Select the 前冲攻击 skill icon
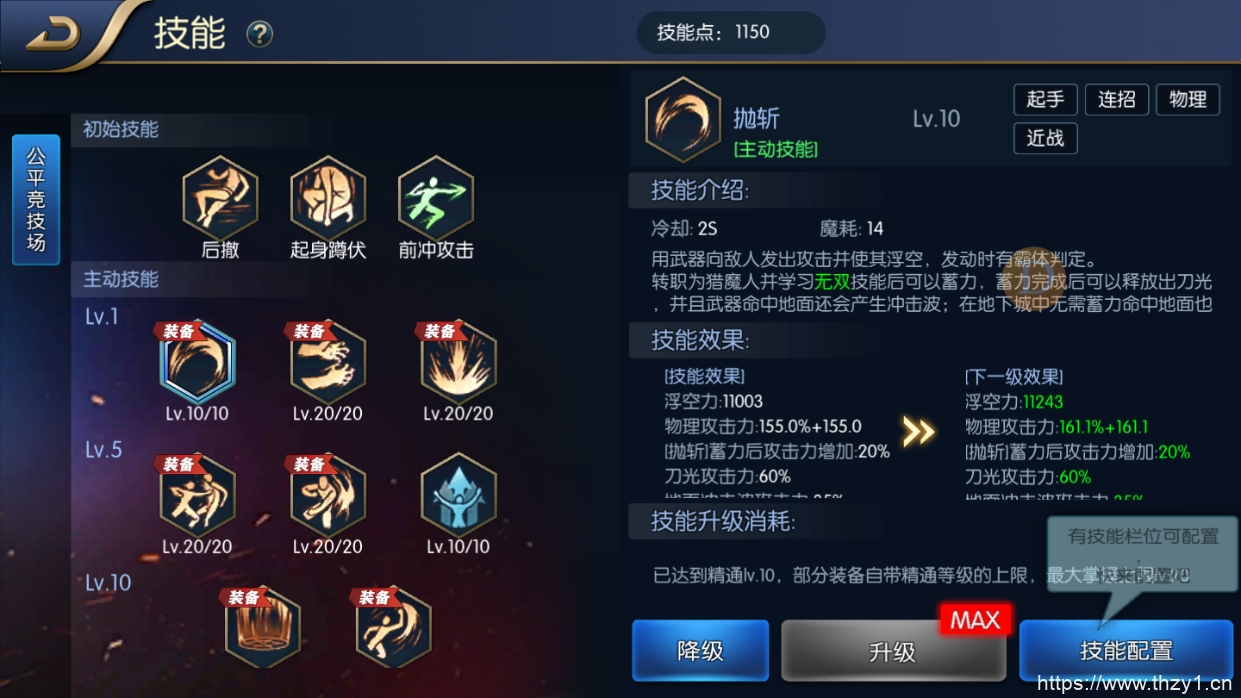This screenshot has width=1241, height=698. pyautogui.click(x=435, y=198)
